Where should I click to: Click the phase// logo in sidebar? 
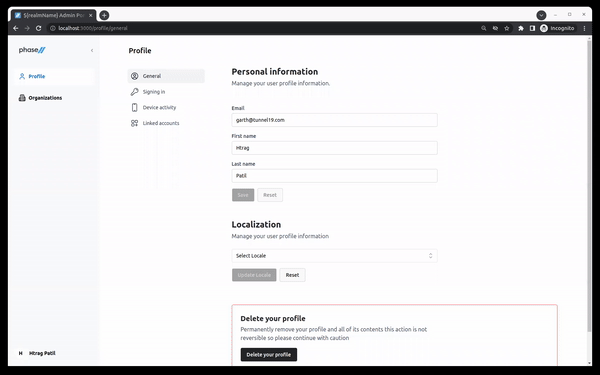tap(32, 50)
